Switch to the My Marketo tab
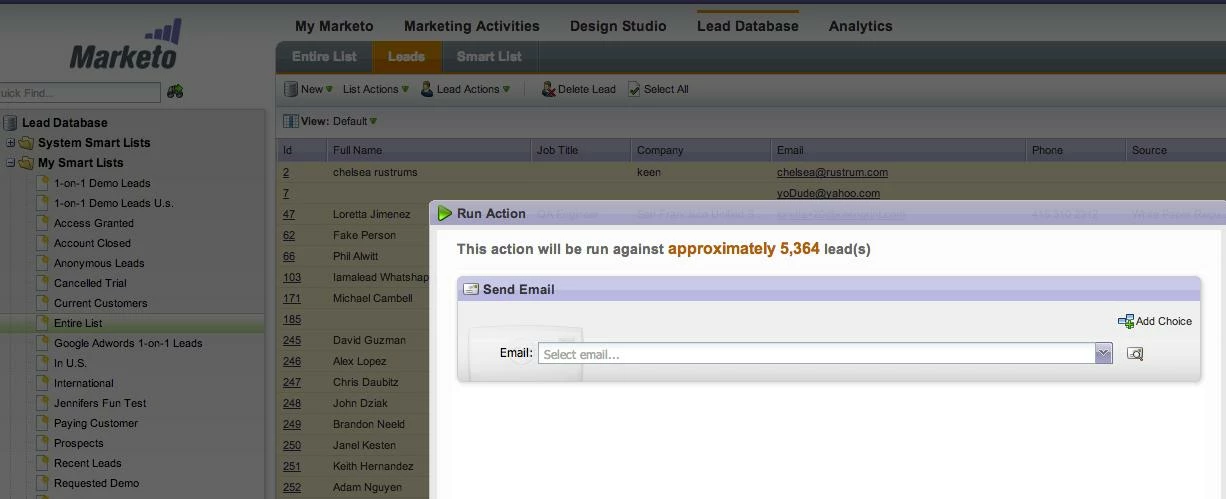Viewport: 1226px width, 499px height. tap(334, 26)
